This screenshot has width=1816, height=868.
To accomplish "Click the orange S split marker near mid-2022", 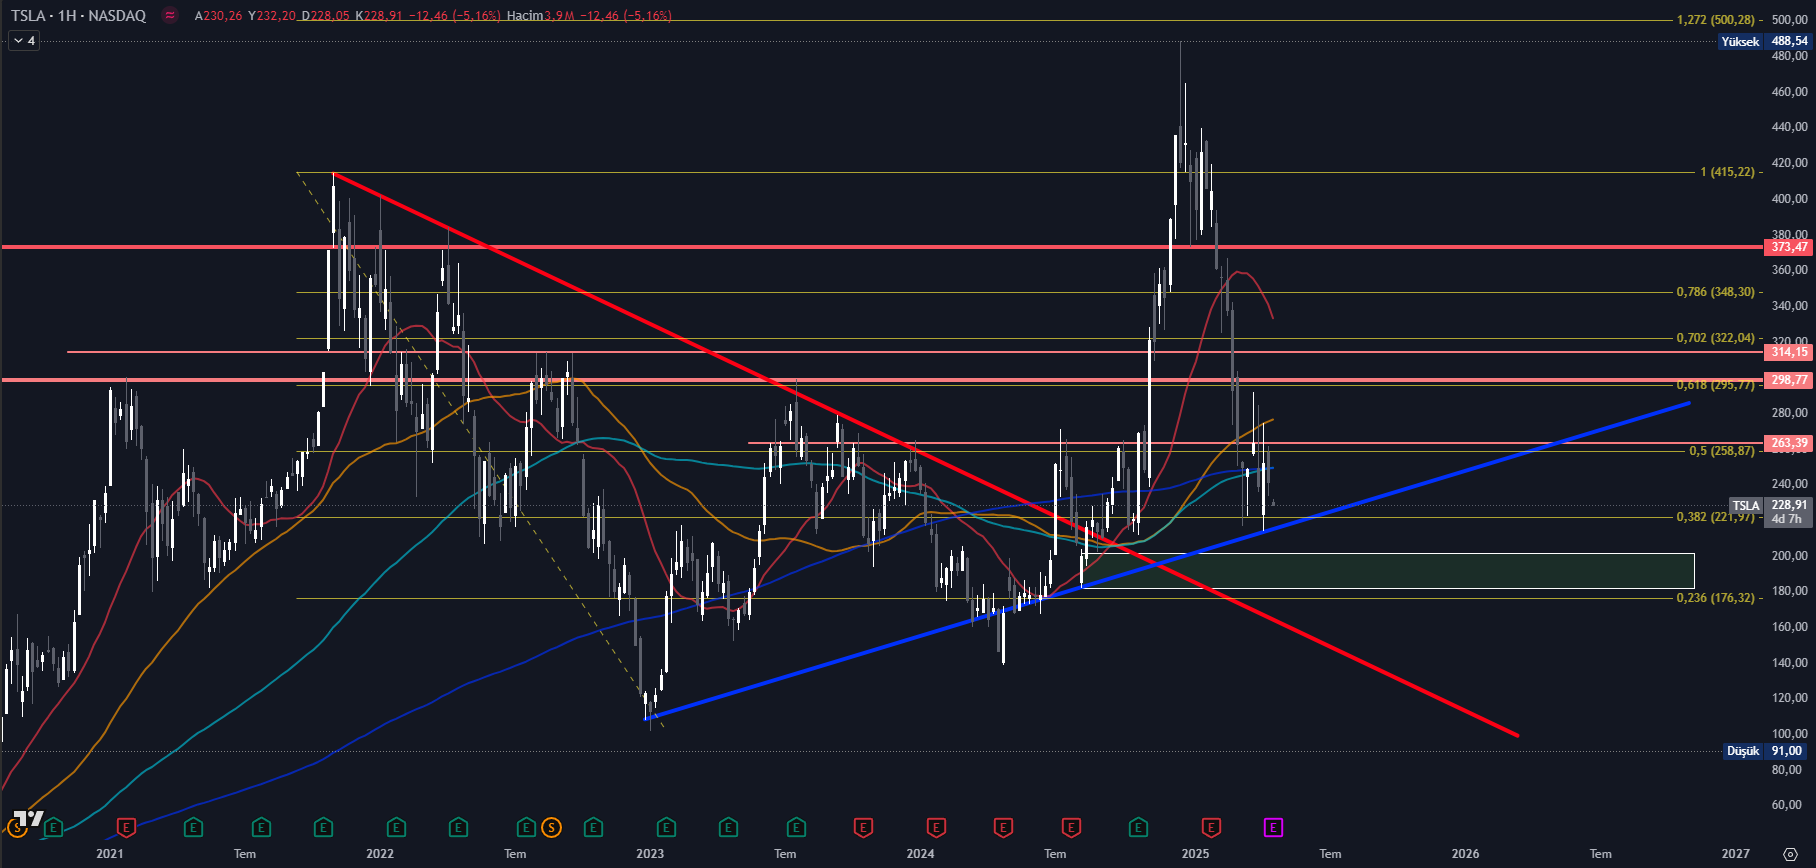I will pyautogui.click(x=550, y=828).
